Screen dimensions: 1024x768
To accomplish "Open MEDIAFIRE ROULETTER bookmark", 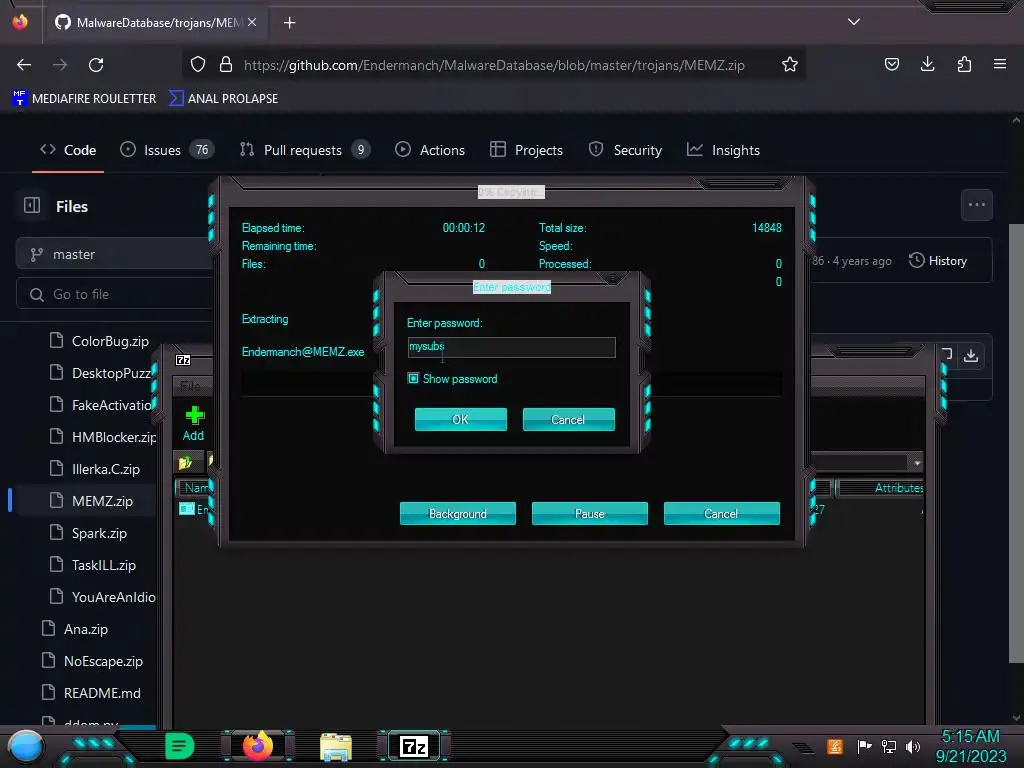I will pos(84,99).
